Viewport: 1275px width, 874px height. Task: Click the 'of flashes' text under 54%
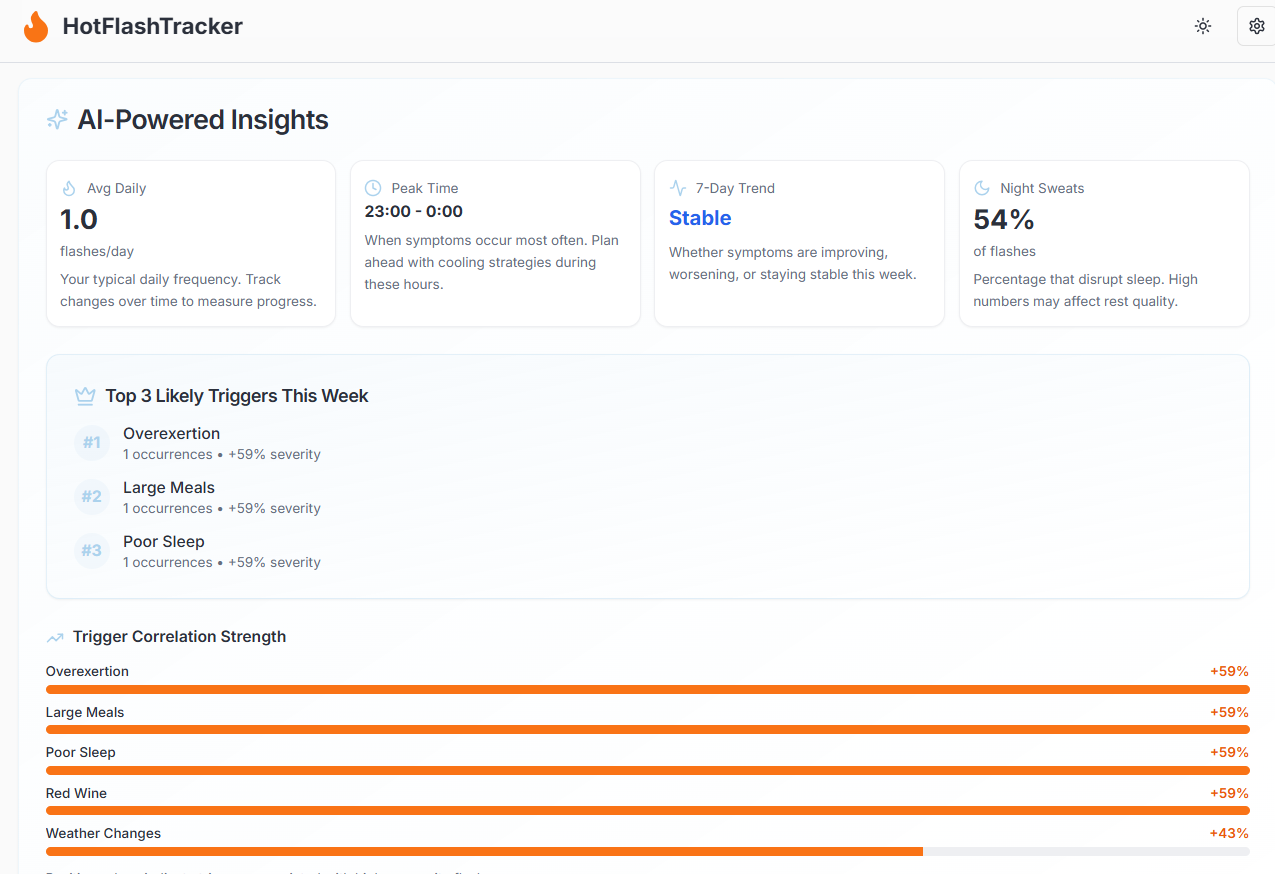[x=1004, y=251]
